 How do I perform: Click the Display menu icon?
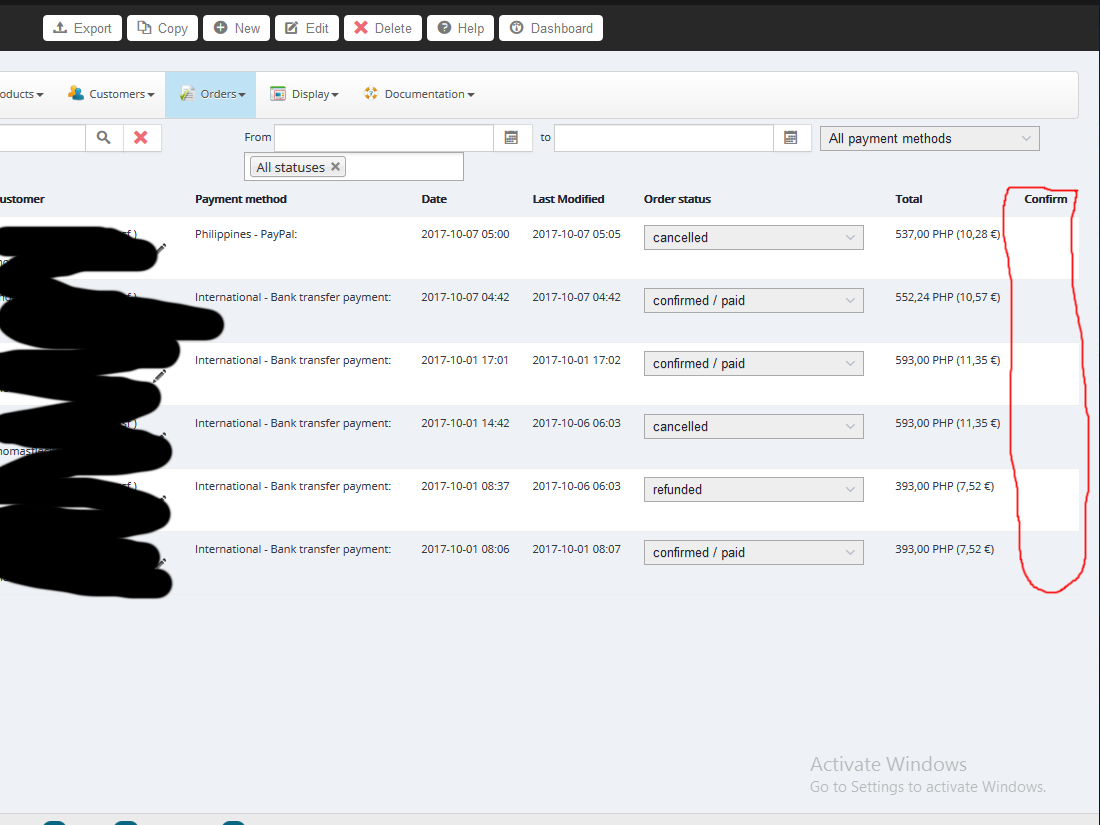[x=278, y=93]
